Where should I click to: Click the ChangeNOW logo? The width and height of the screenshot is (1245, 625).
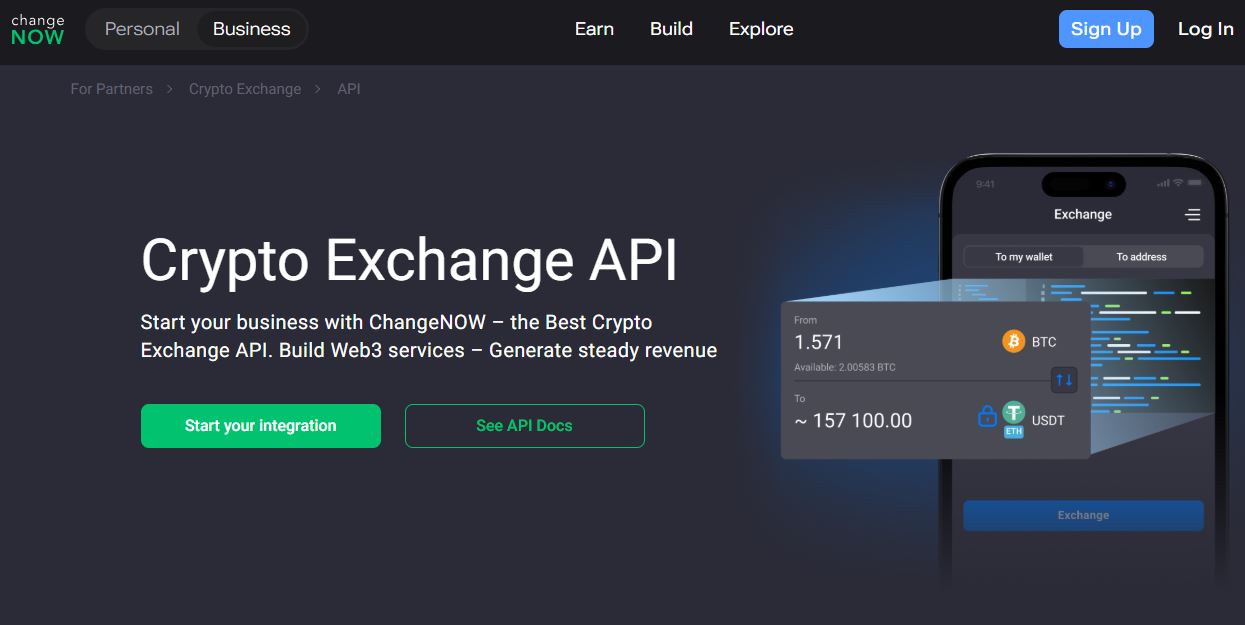click(x=38, y=29)
